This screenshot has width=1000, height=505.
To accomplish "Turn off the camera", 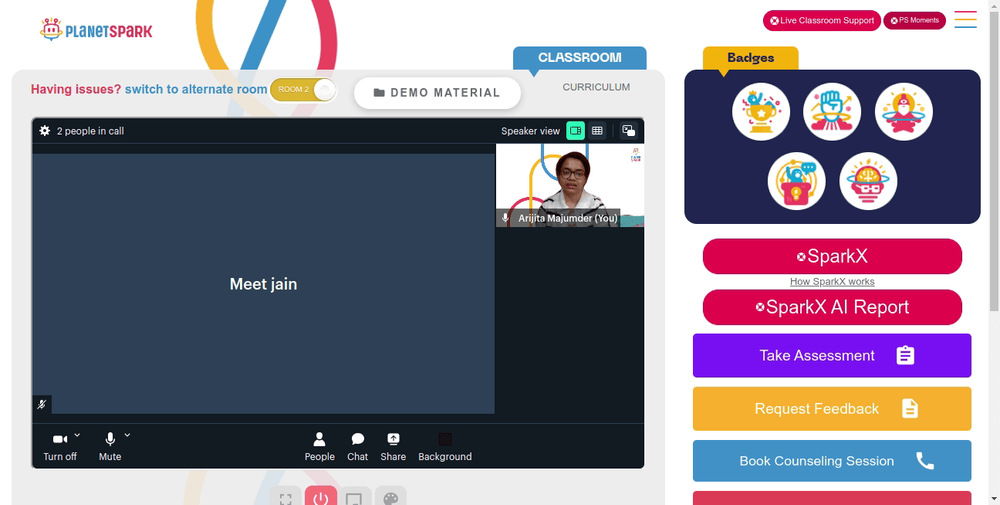I will click(60, 446).
